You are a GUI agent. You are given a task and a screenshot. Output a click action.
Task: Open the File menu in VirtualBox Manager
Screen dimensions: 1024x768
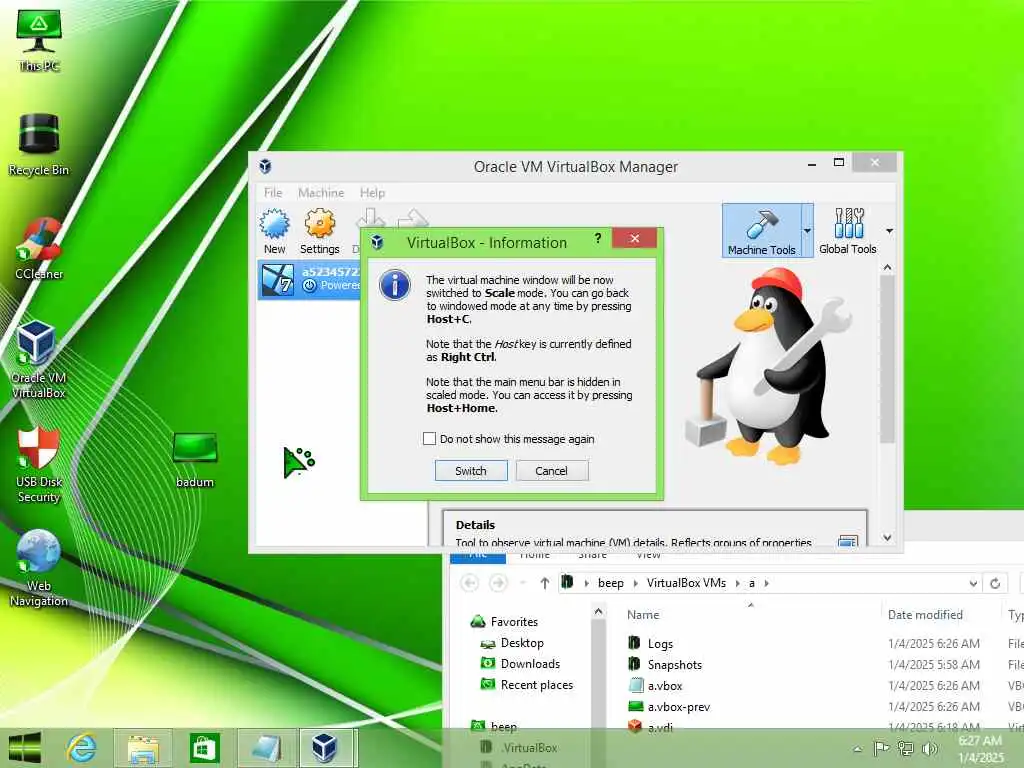[273, 193]
